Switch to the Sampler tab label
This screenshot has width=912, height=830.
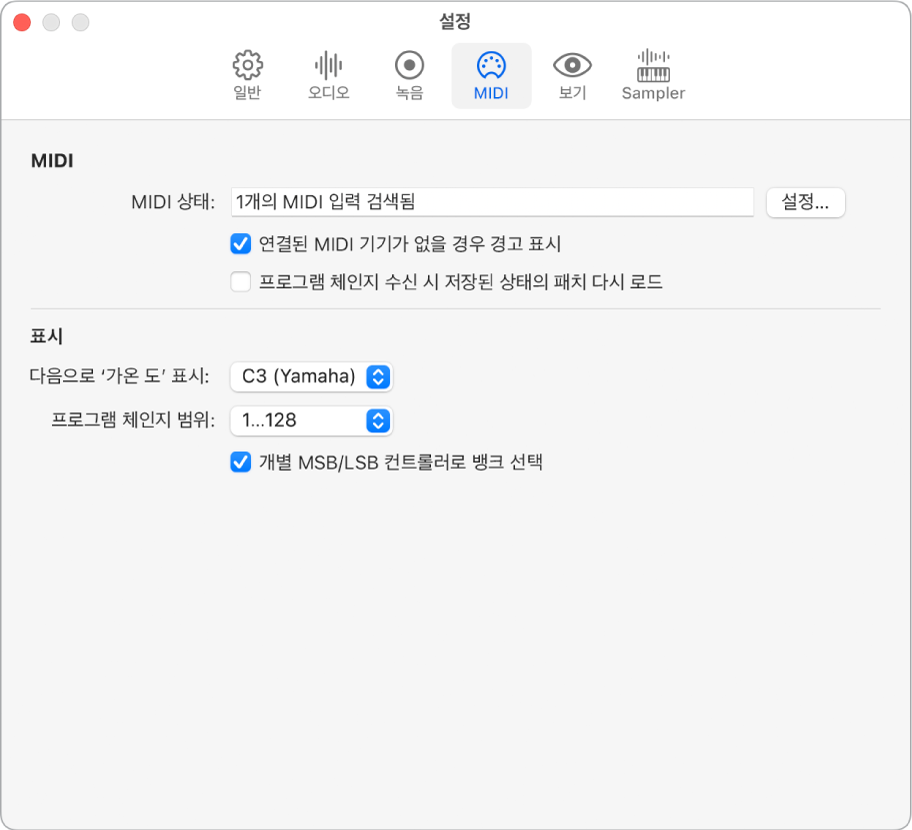[x=653, y=94]
